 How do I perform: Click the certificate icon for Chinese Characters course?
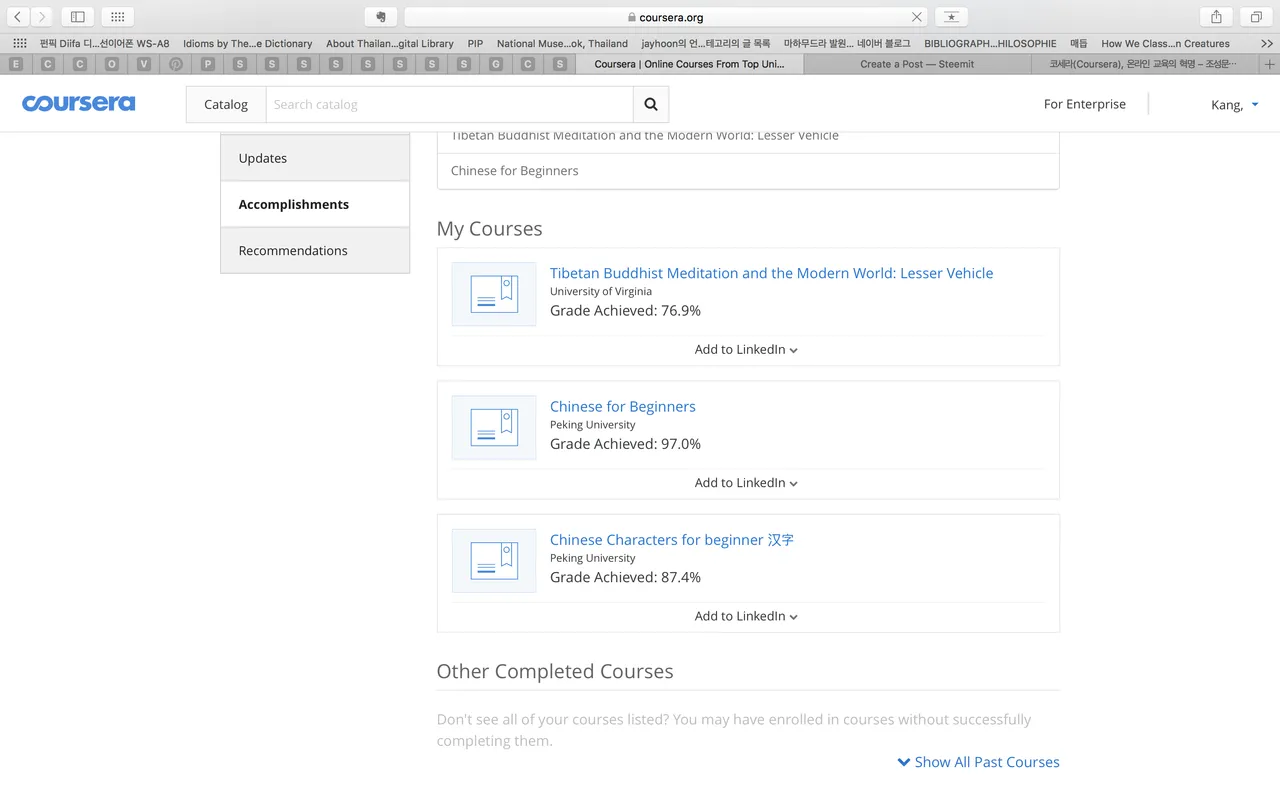[494, 560]
